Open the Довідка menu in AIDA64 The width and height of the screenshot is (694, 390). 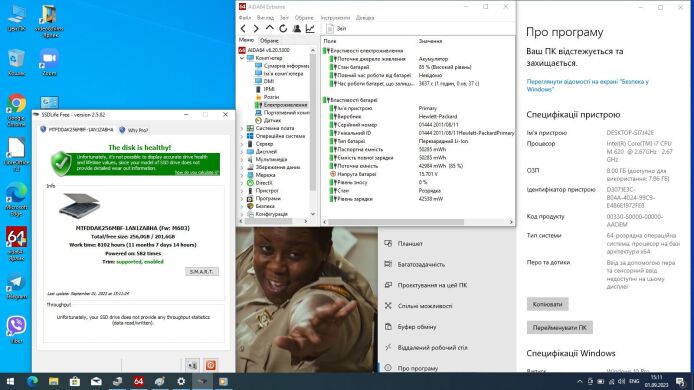click(x=365, y=18)
